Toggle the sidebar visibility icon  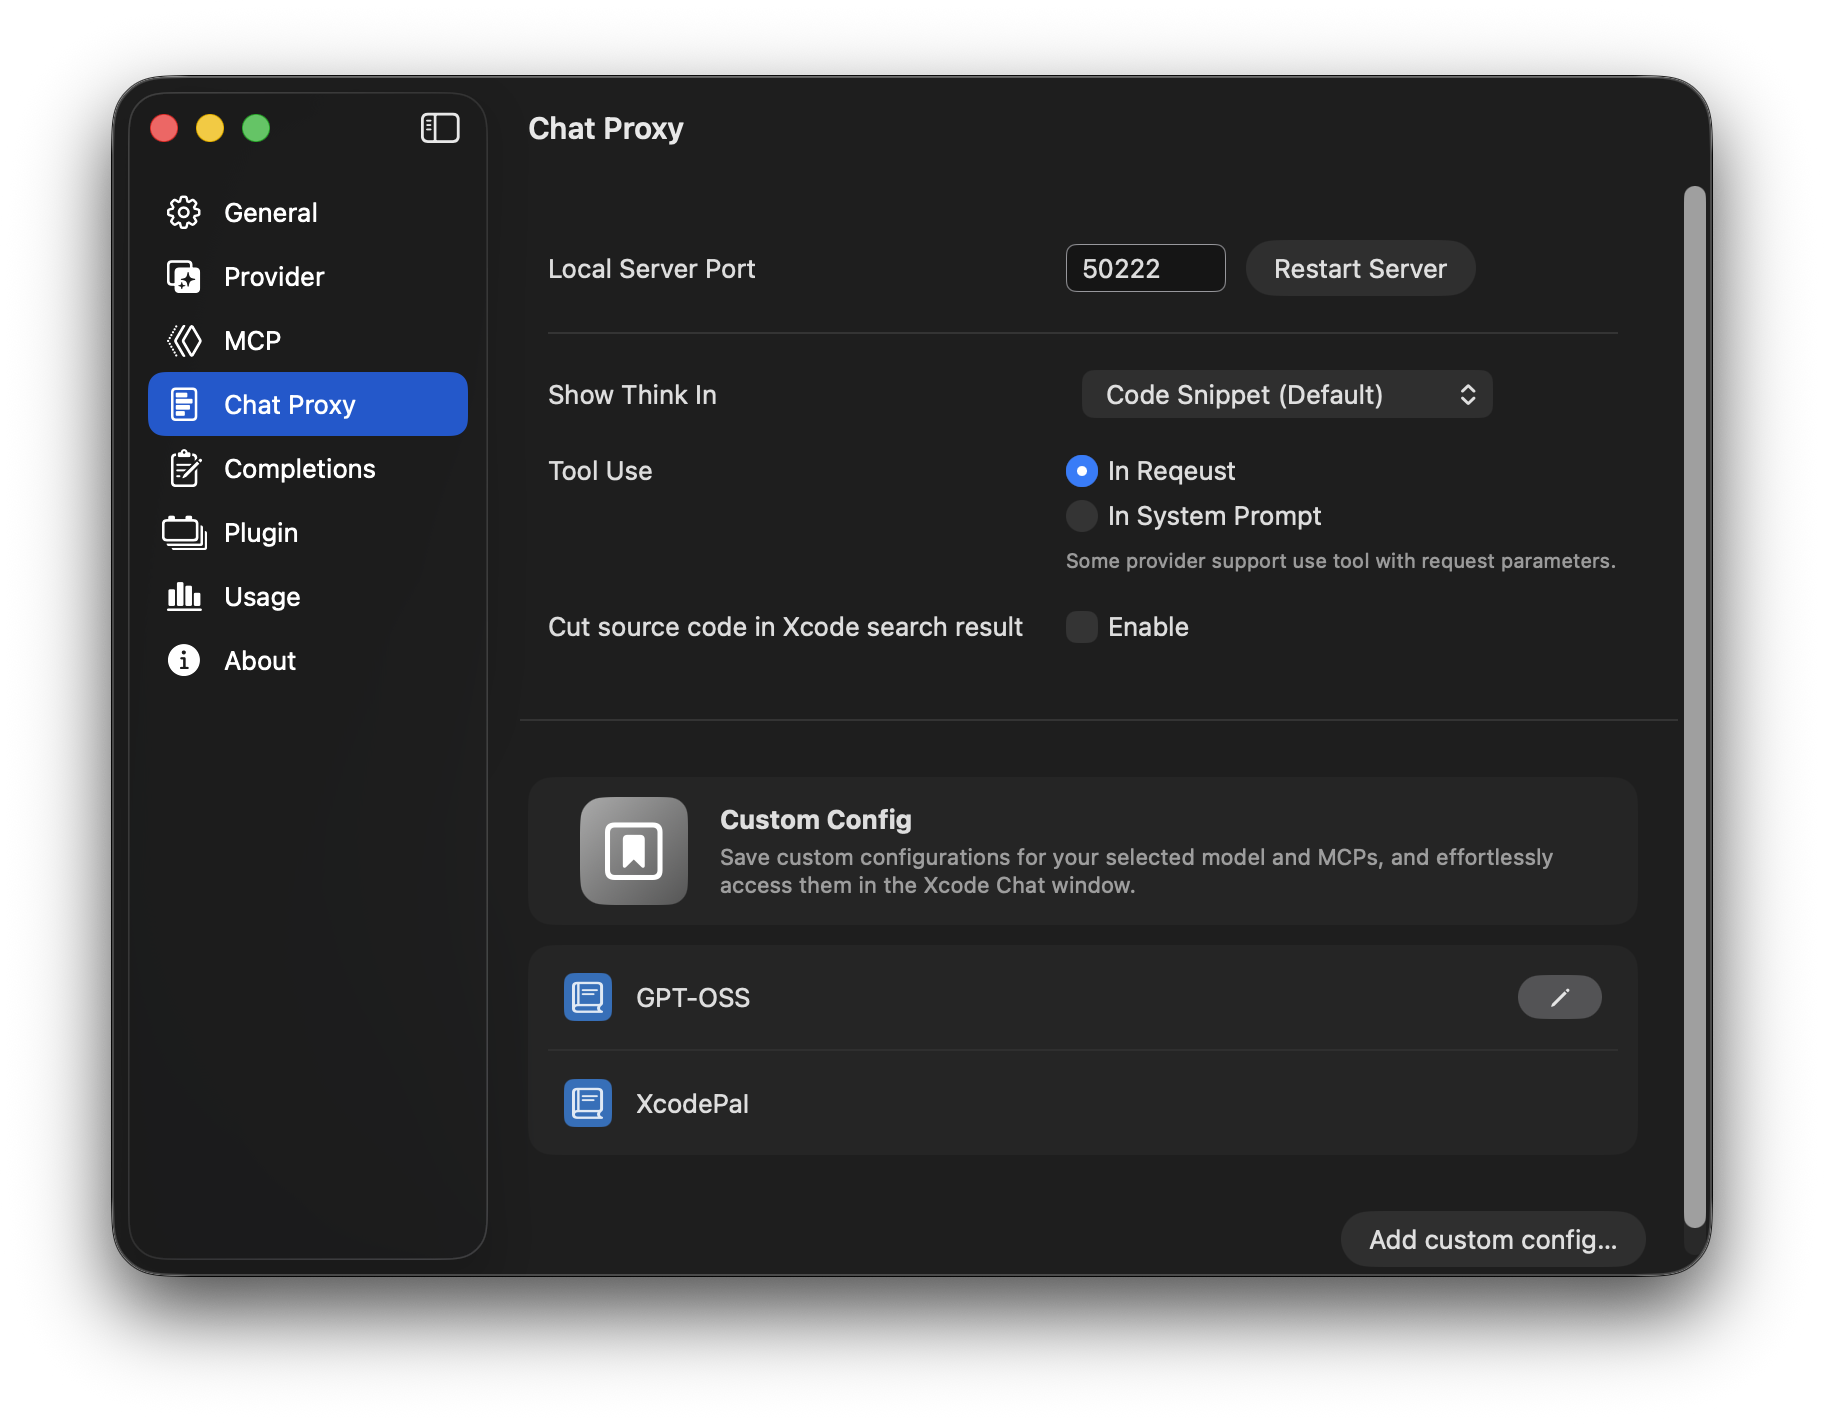pos(440,128)
